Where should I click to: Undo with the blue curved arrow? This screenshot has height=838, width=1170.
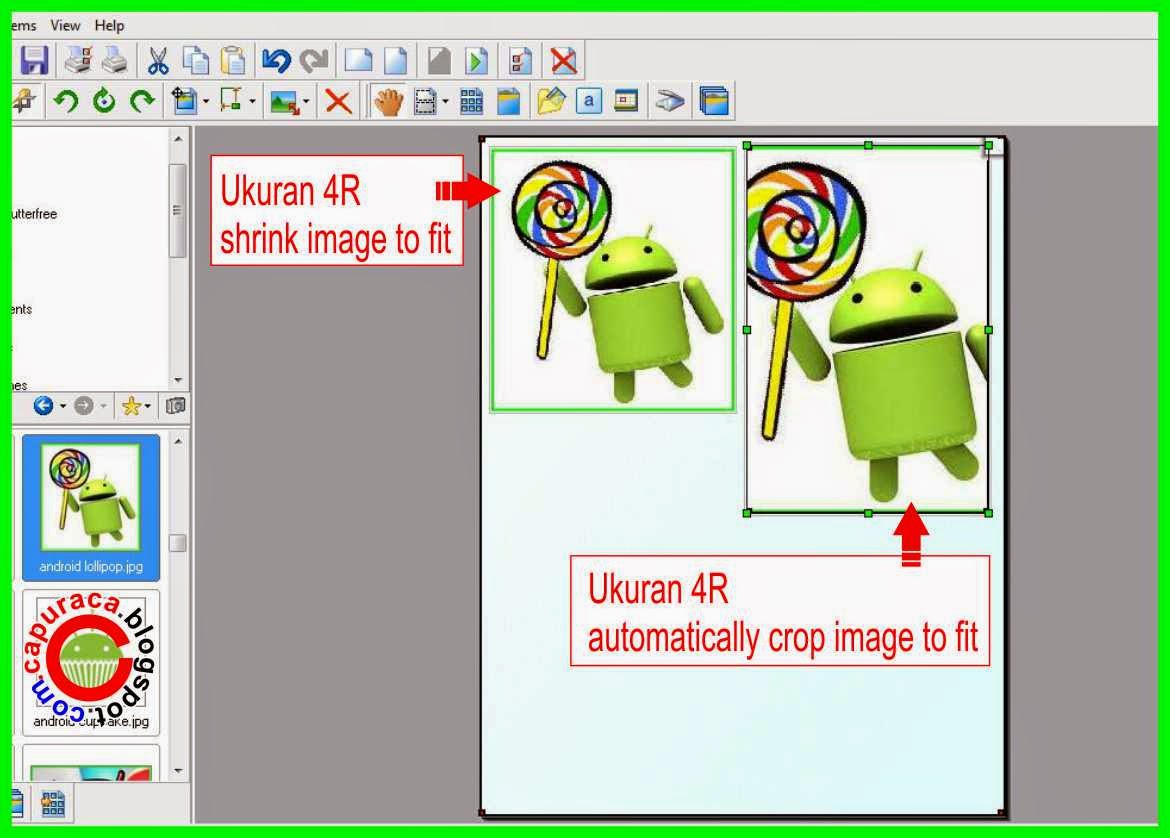point(276,60)
